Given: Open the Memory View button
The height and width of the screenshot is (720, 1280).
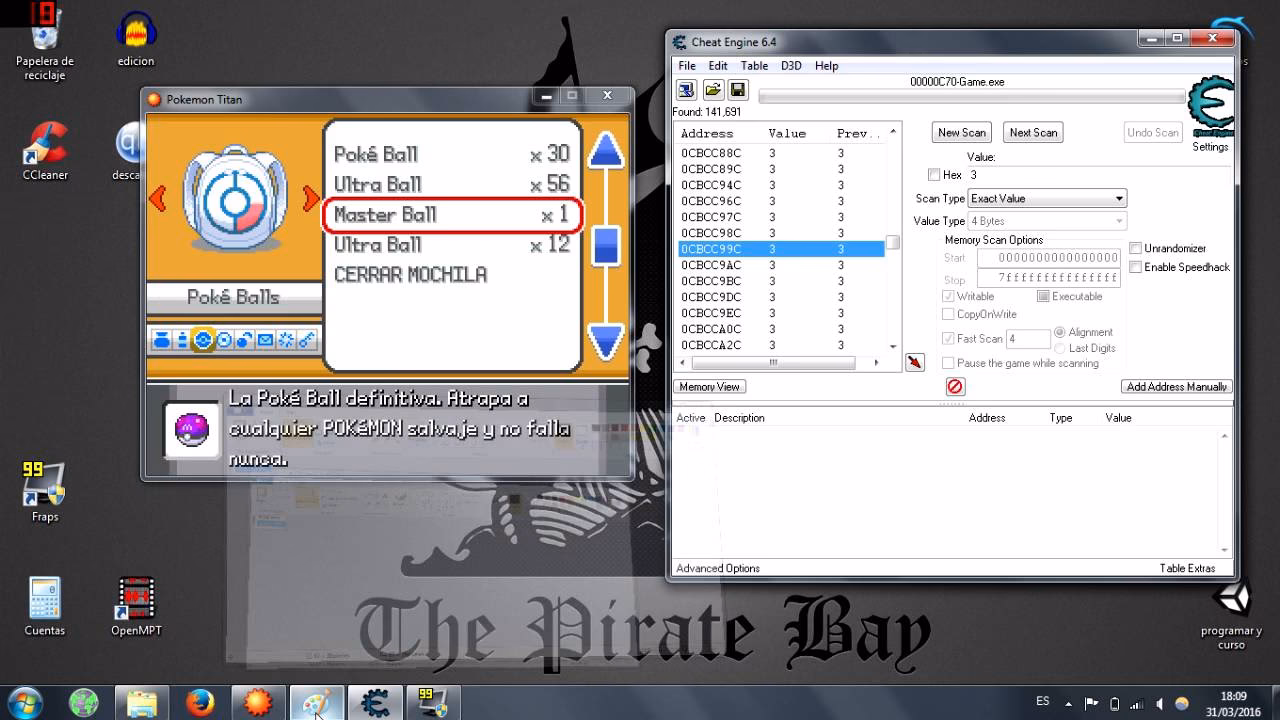Looking at the screenshot, I should coord(709,387).
